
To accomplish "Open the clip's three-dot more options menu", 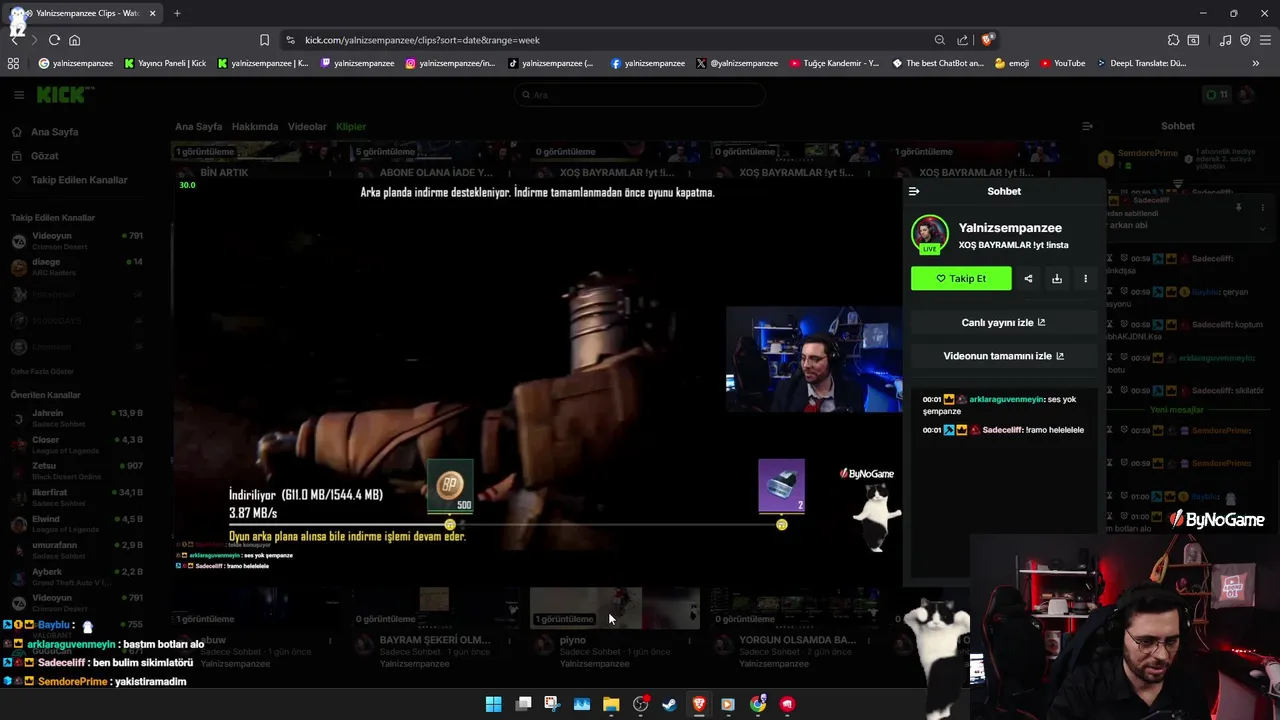I will point(1085,279).
